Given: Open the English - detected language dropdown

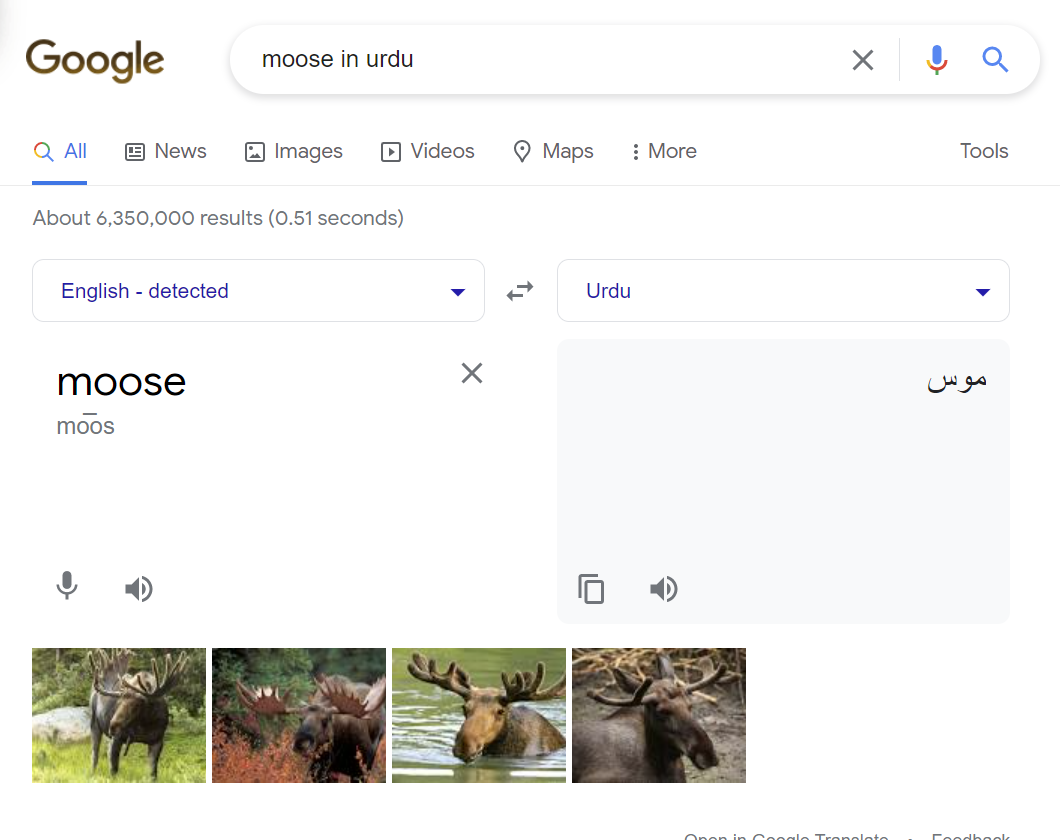Looking at the screenshot, I should tap(258, 291).
